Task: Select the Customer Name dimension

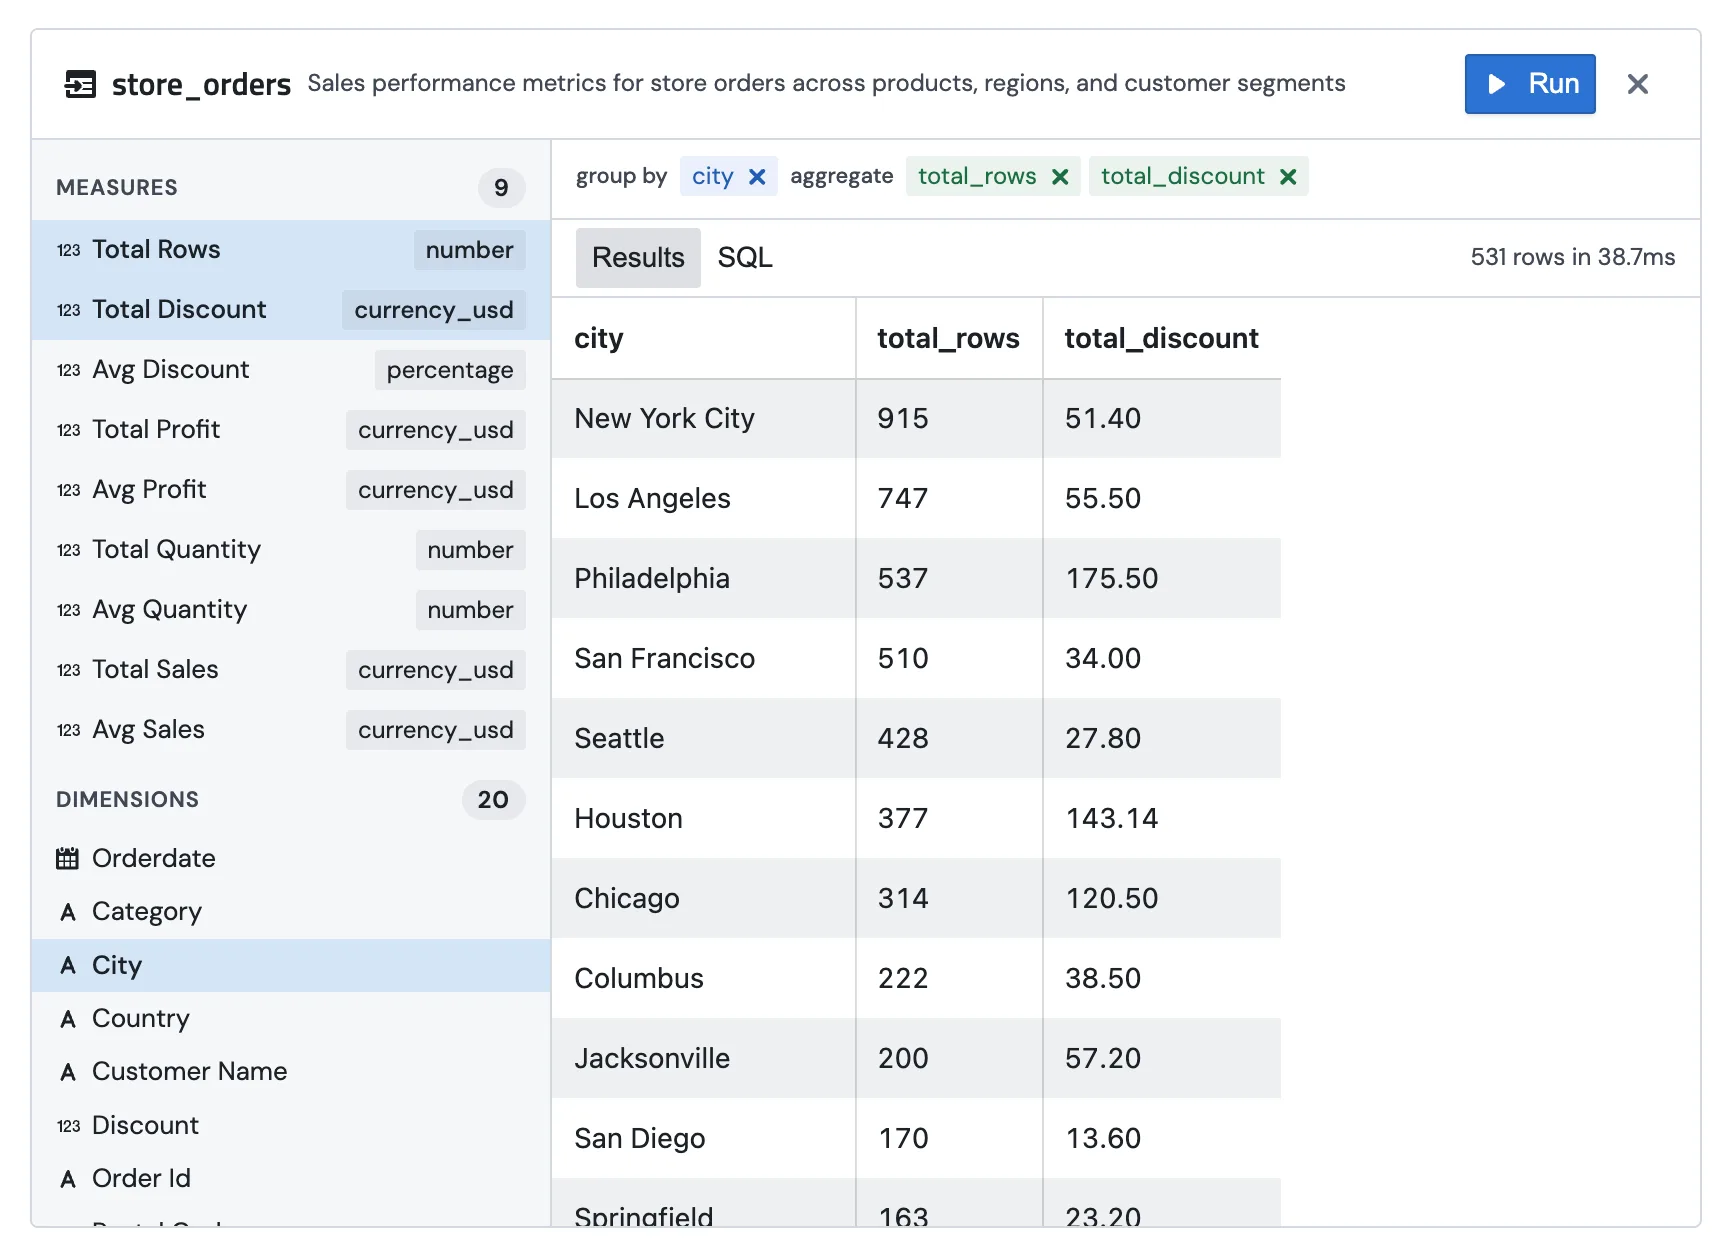Action: [291, 1072]
